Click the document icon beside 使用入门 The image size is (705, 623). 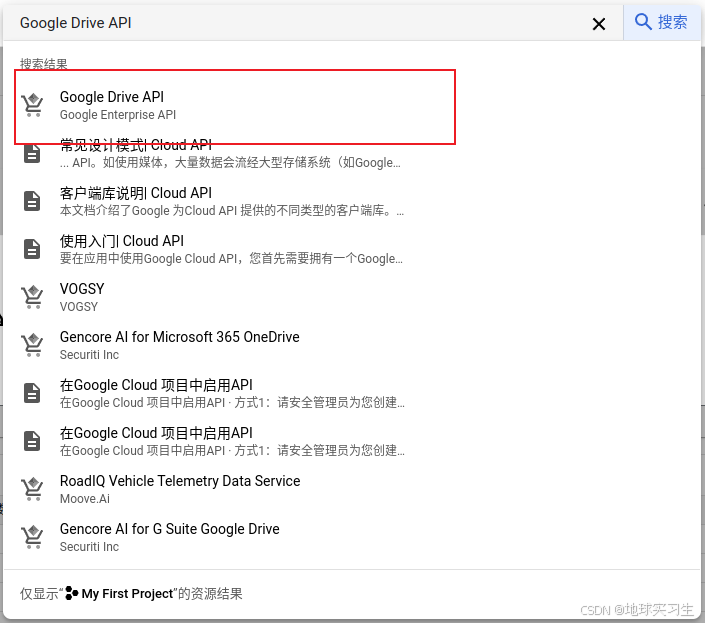tap(32, 249)
